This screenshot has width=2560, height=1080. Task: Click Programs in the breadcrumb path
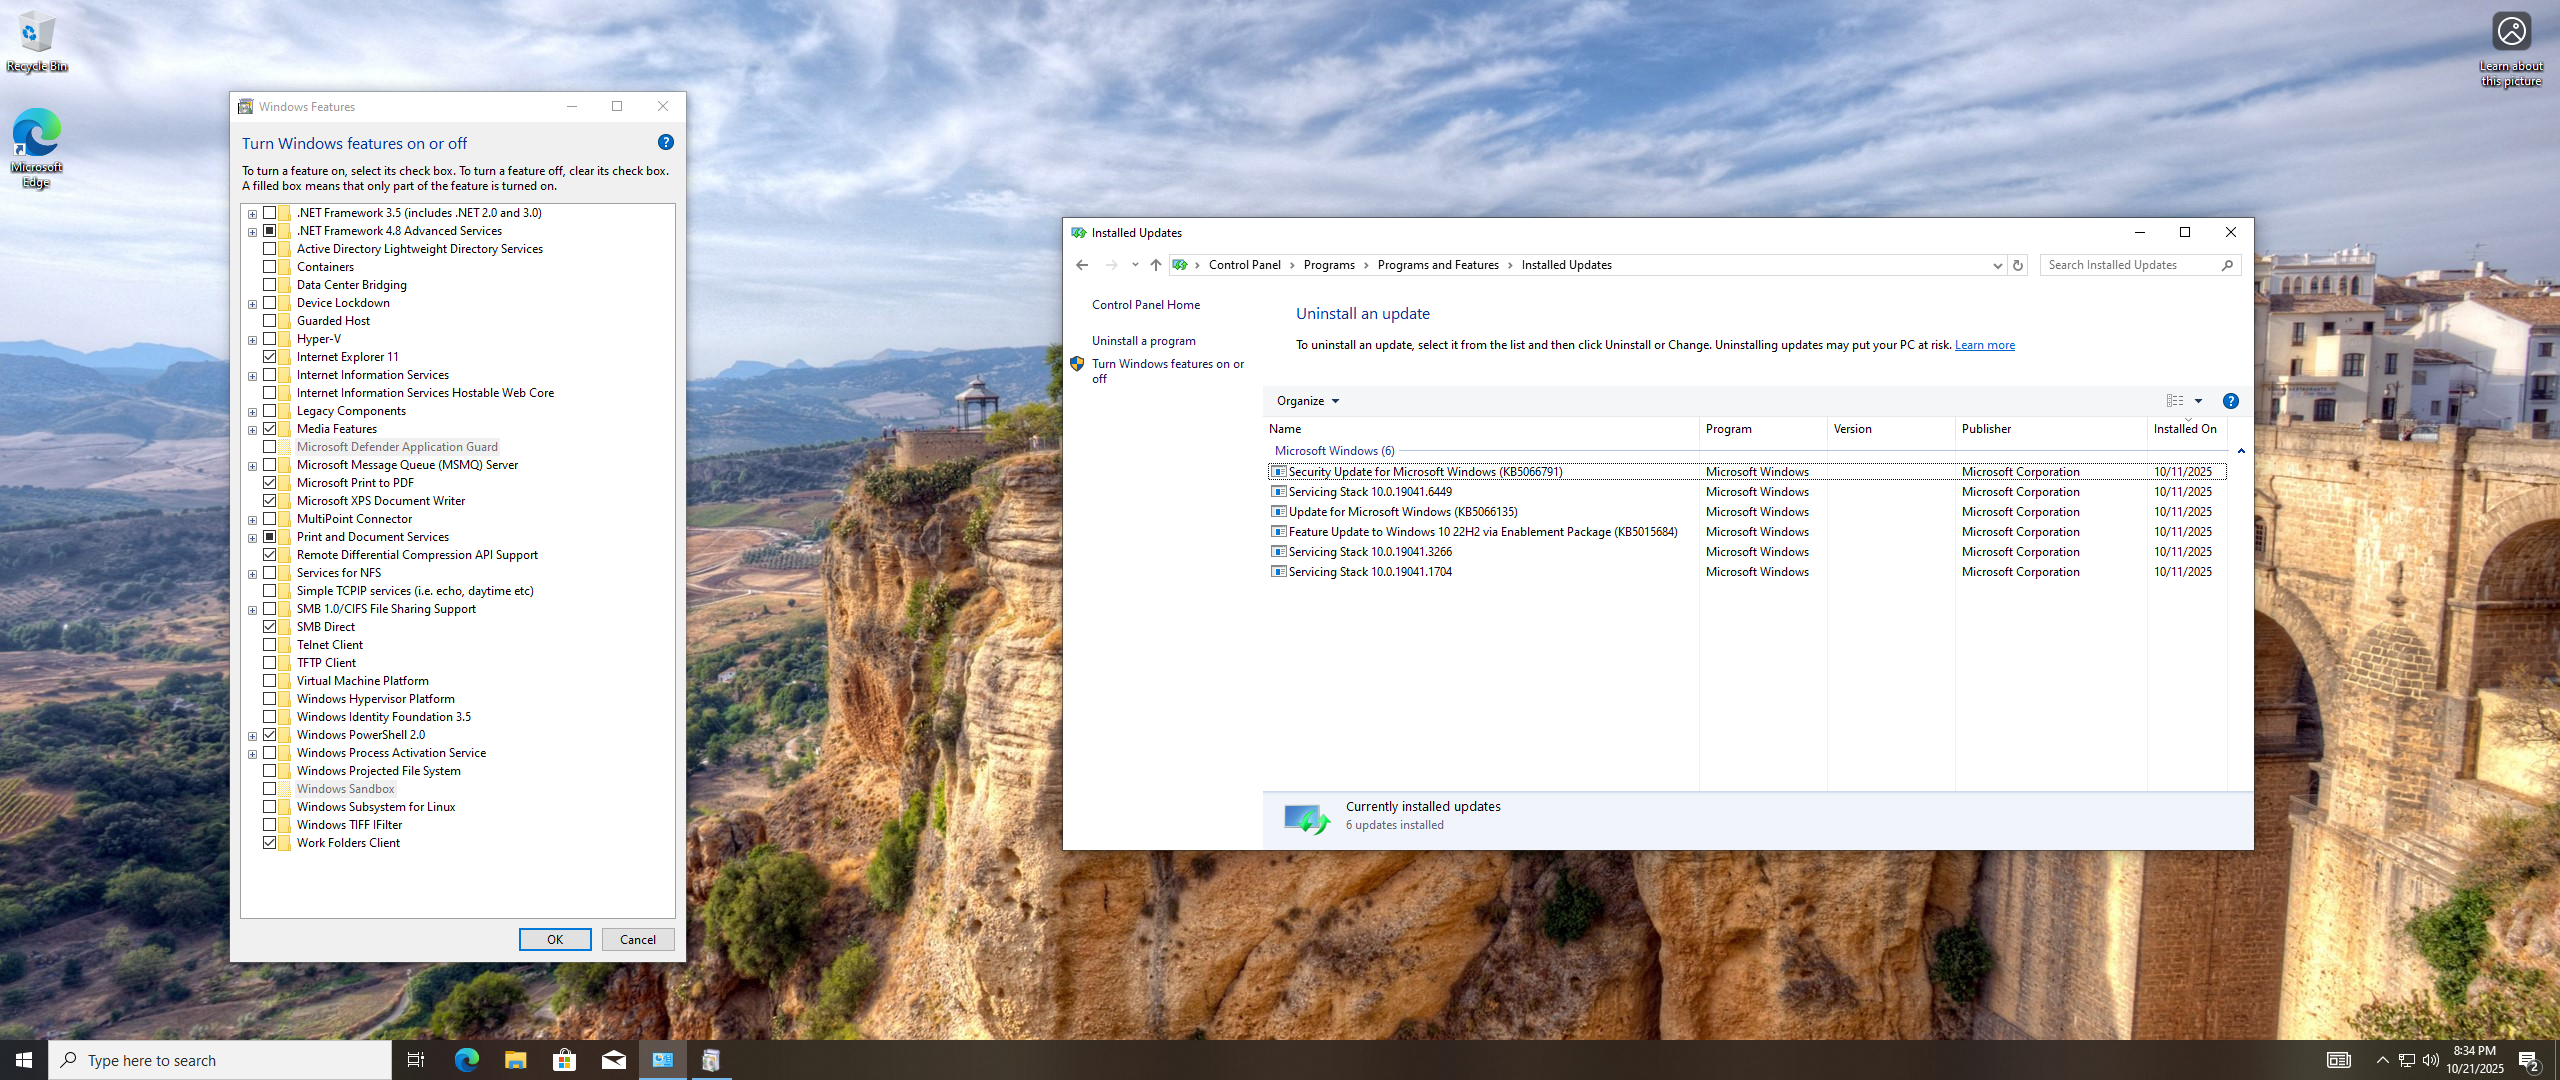point(1329,265)
